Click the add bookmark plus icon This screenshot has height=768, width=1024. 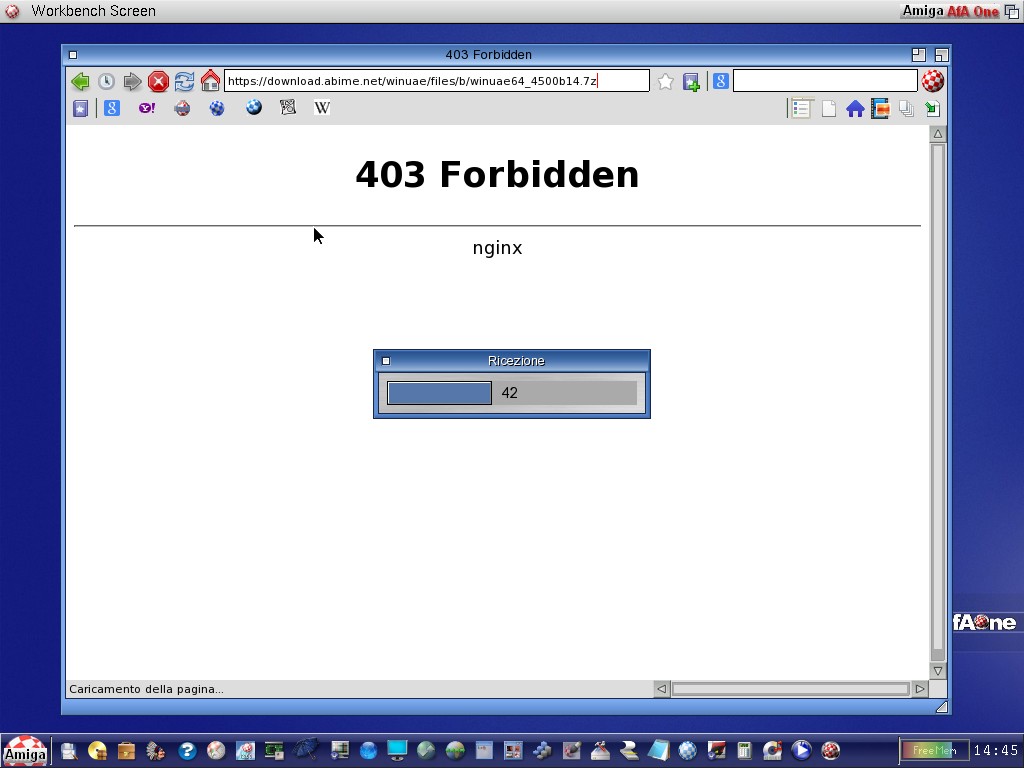(691, 82)
